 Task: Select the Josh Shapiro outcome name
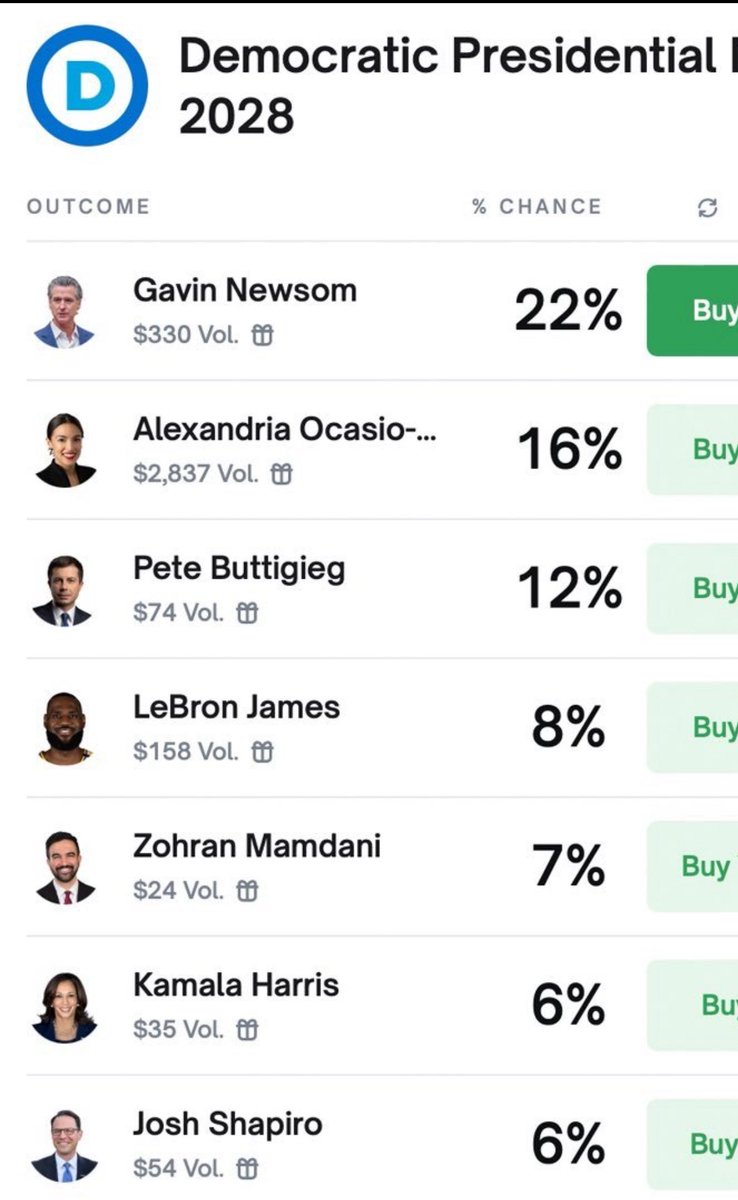[227, 1124]
